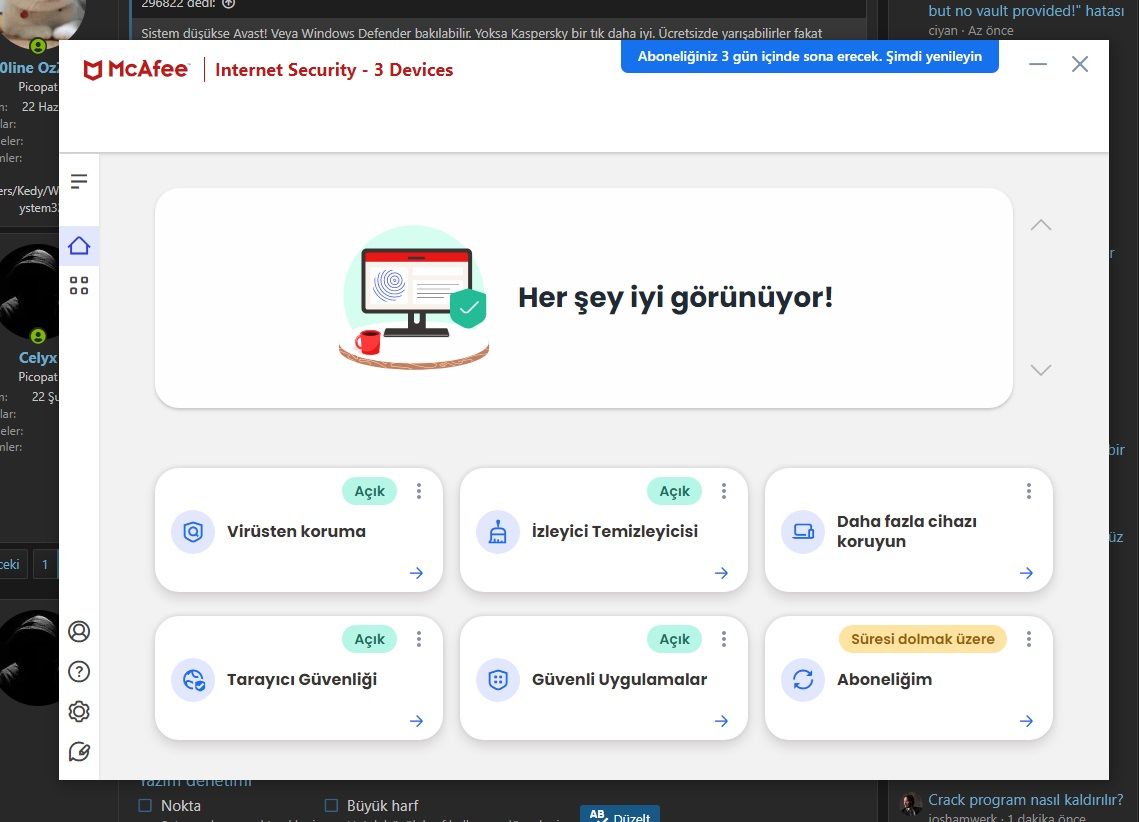
Task: Click Açık badge on Virüsten koruma
Action: coord(370,491)
